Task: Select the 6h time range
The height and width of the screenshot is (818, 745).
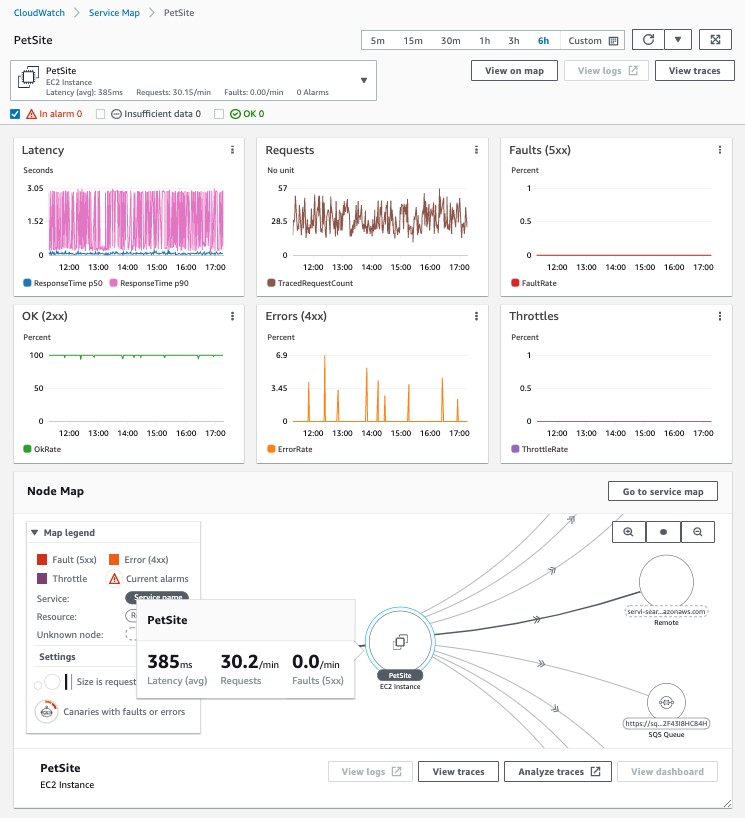Action: [543, 41]
